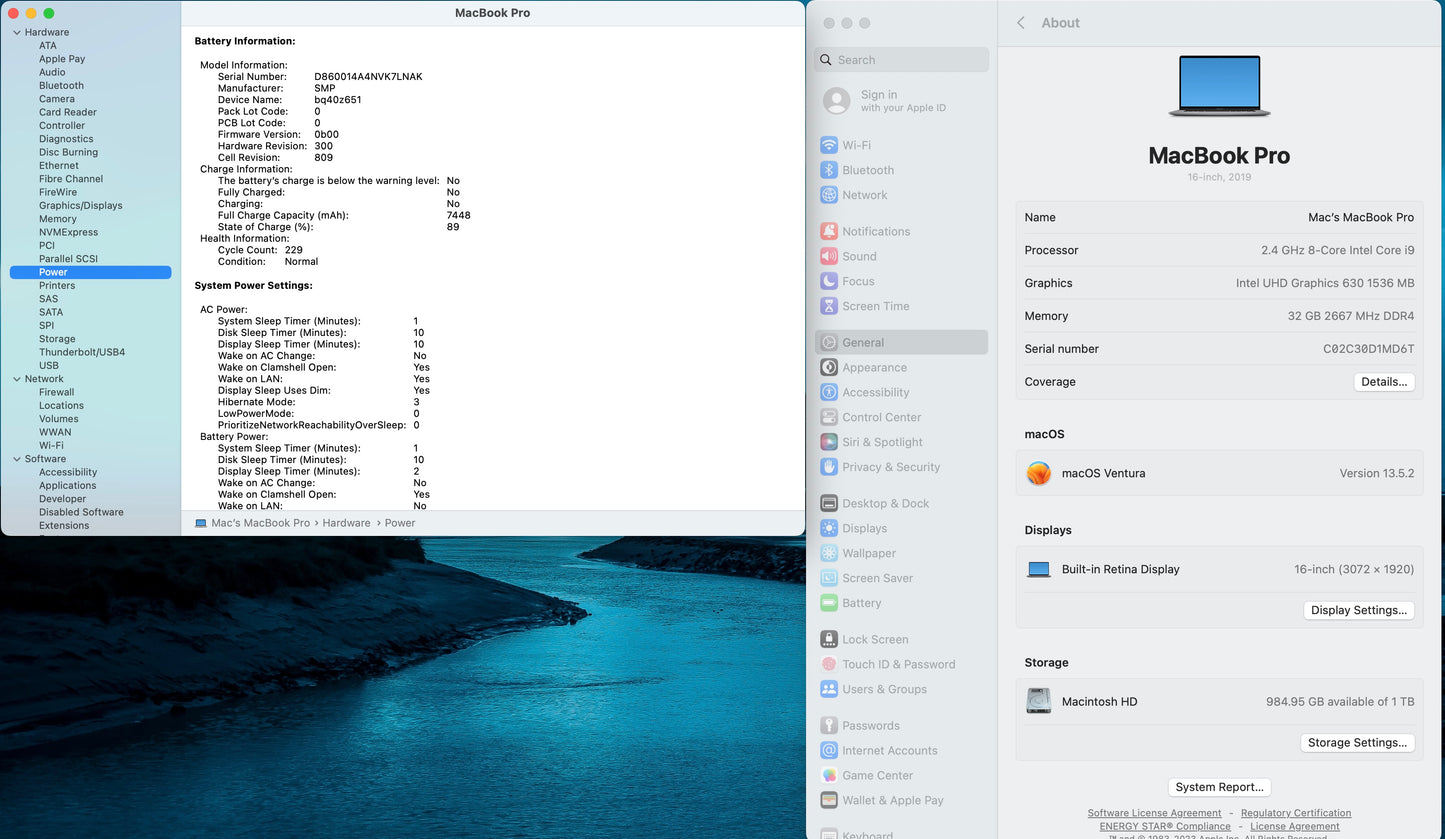This screenshot has width=1445, height=839.
Task: Click the General gear icon
Action: click(828, 342)
